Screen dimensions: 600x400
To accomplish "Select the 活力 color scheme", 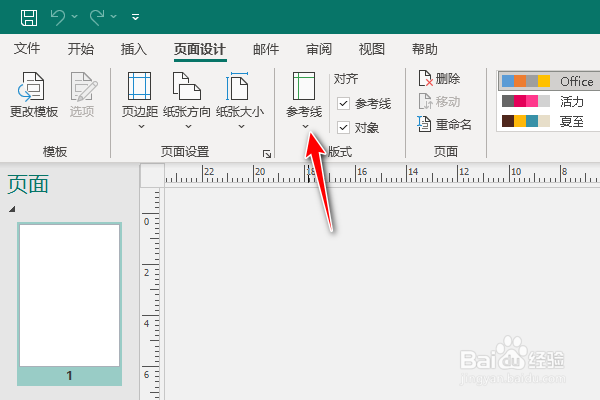I will 549,101.
